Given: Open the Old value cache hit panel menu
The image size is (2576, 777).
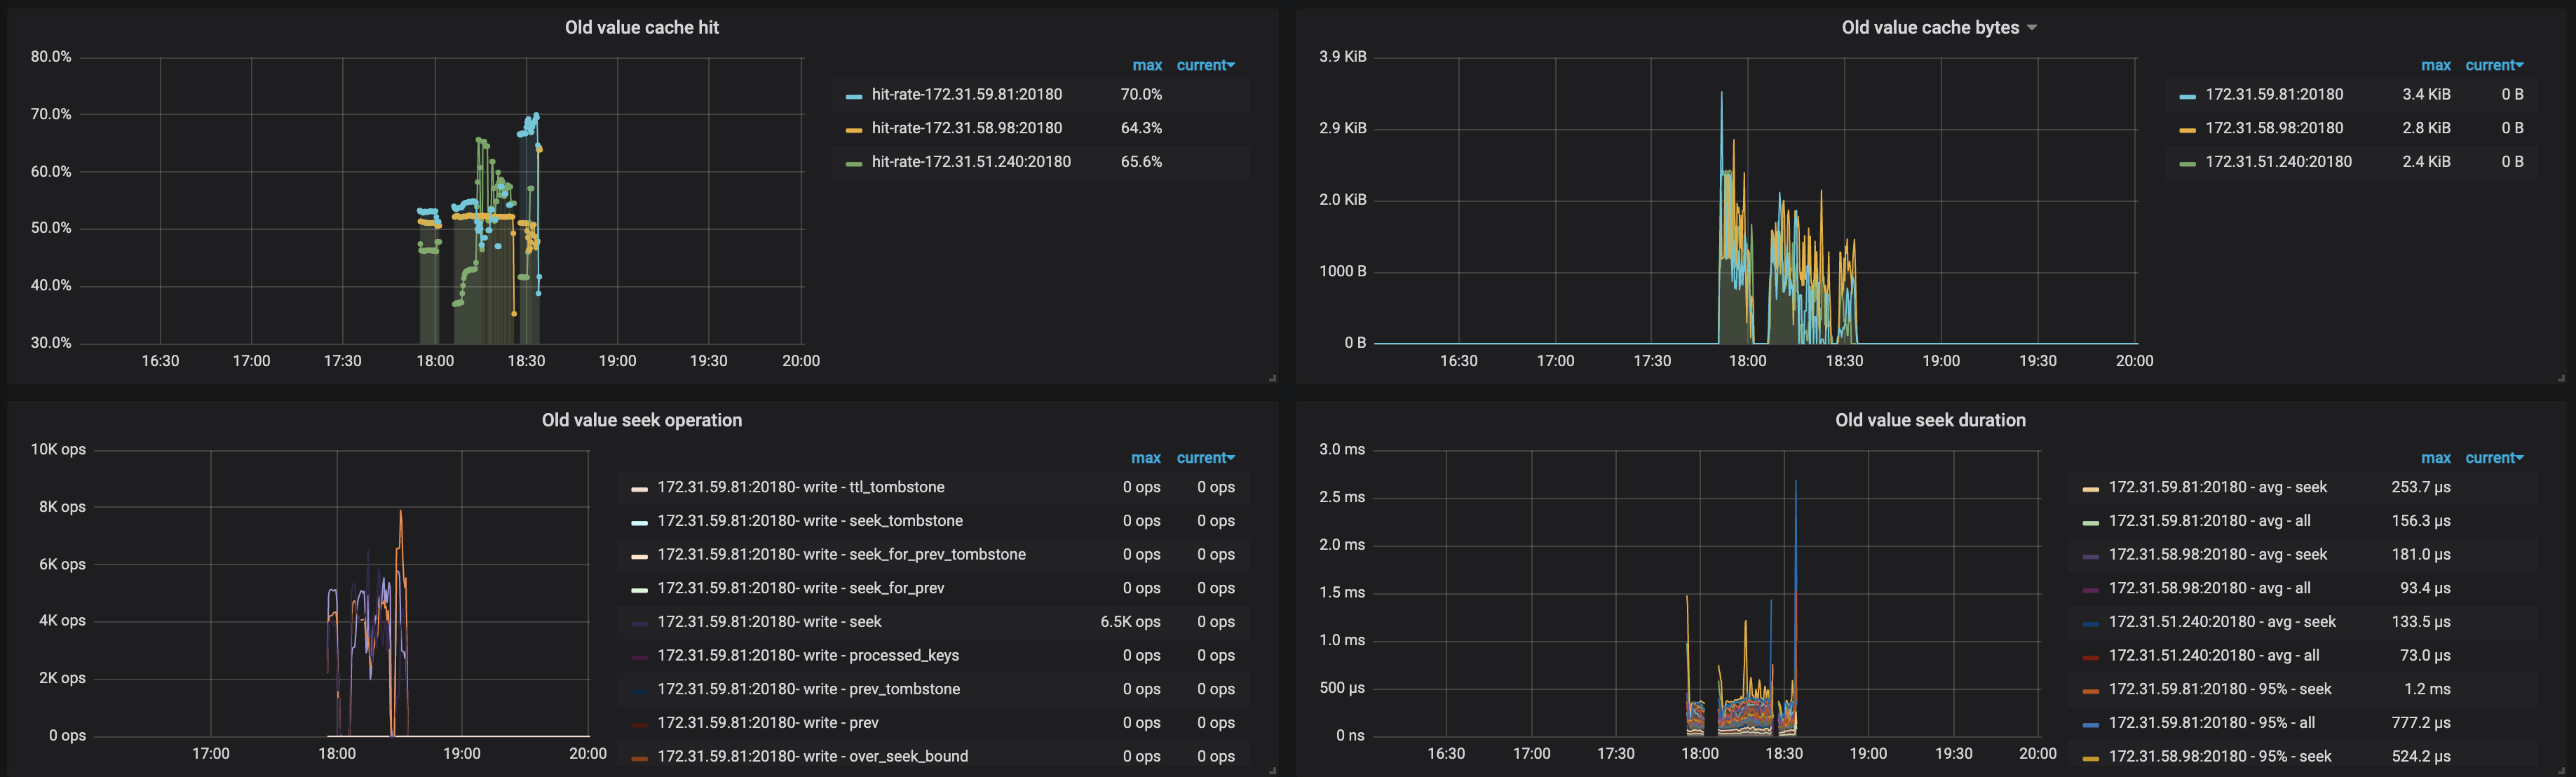Looking at the screenshot, I should 643,27.
